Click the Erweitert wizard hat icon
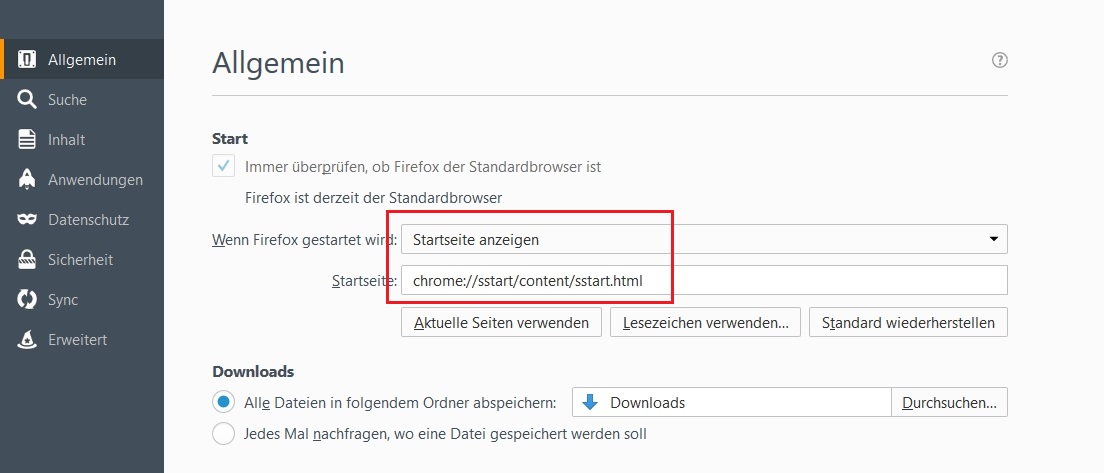1104x473 pixels. pos(28,340)
